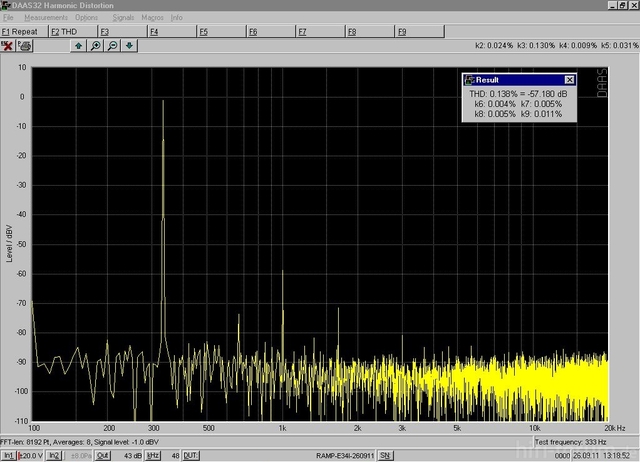
Task: Expand the Macros menu
Action: pos(152,18)
